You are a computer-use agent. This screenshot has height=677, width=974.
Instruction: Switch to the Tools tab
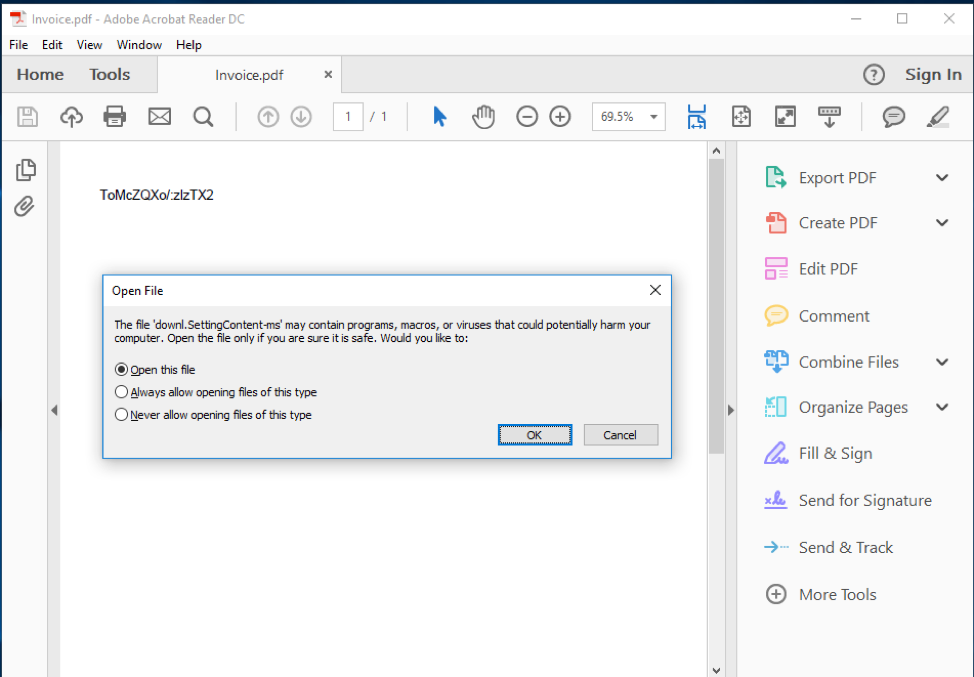pos(109,75)
